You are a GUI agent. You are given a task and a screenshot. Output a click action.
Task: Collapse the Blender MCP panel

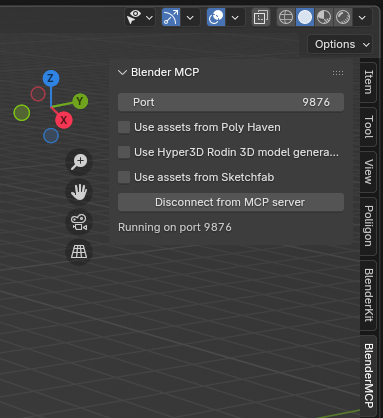[122, 72]
